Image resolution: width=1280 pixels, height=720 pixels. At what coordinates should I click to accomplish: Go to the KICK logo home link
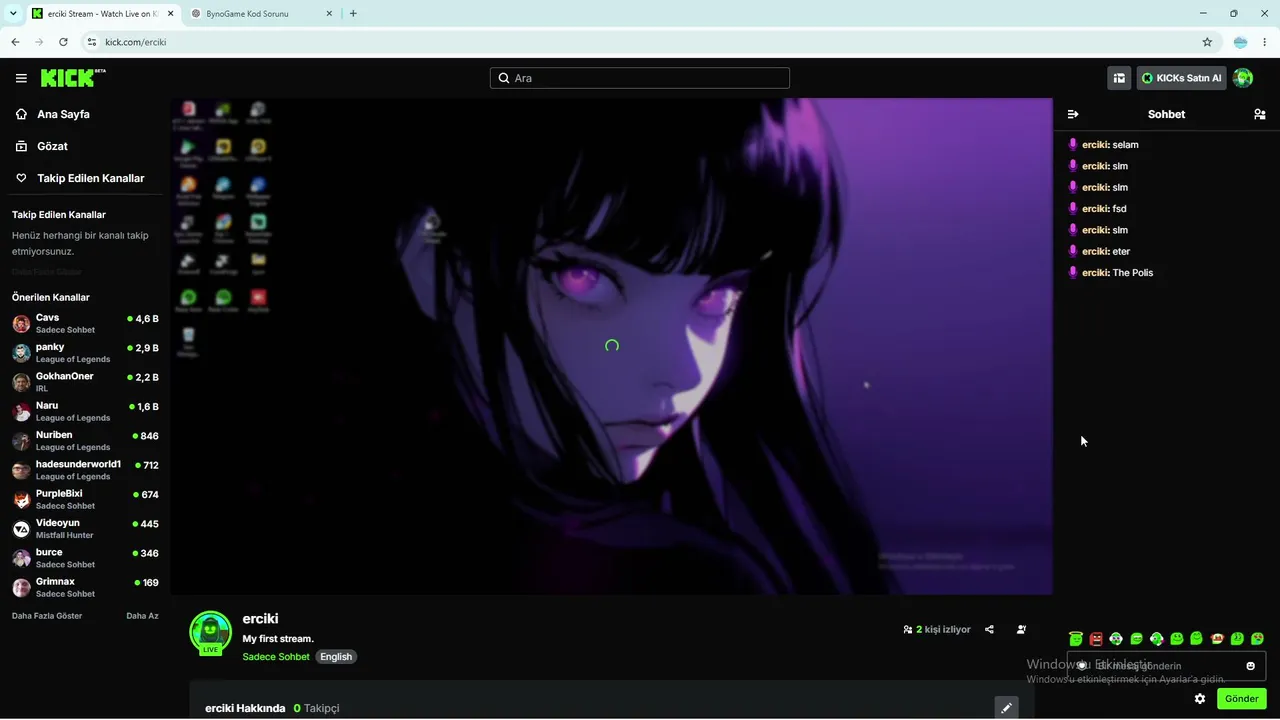pos(73,78)
